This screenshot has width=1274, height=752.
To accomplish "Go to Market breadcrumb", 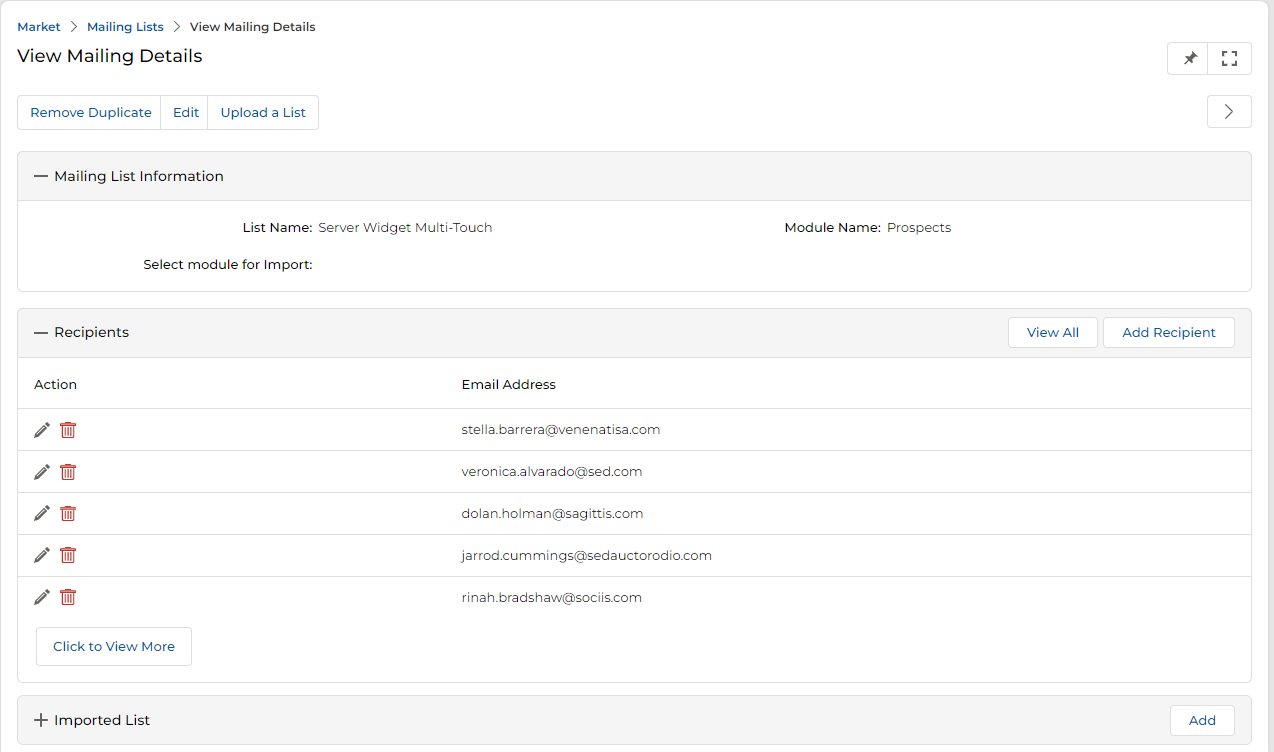I will click(x=39, y=27).
